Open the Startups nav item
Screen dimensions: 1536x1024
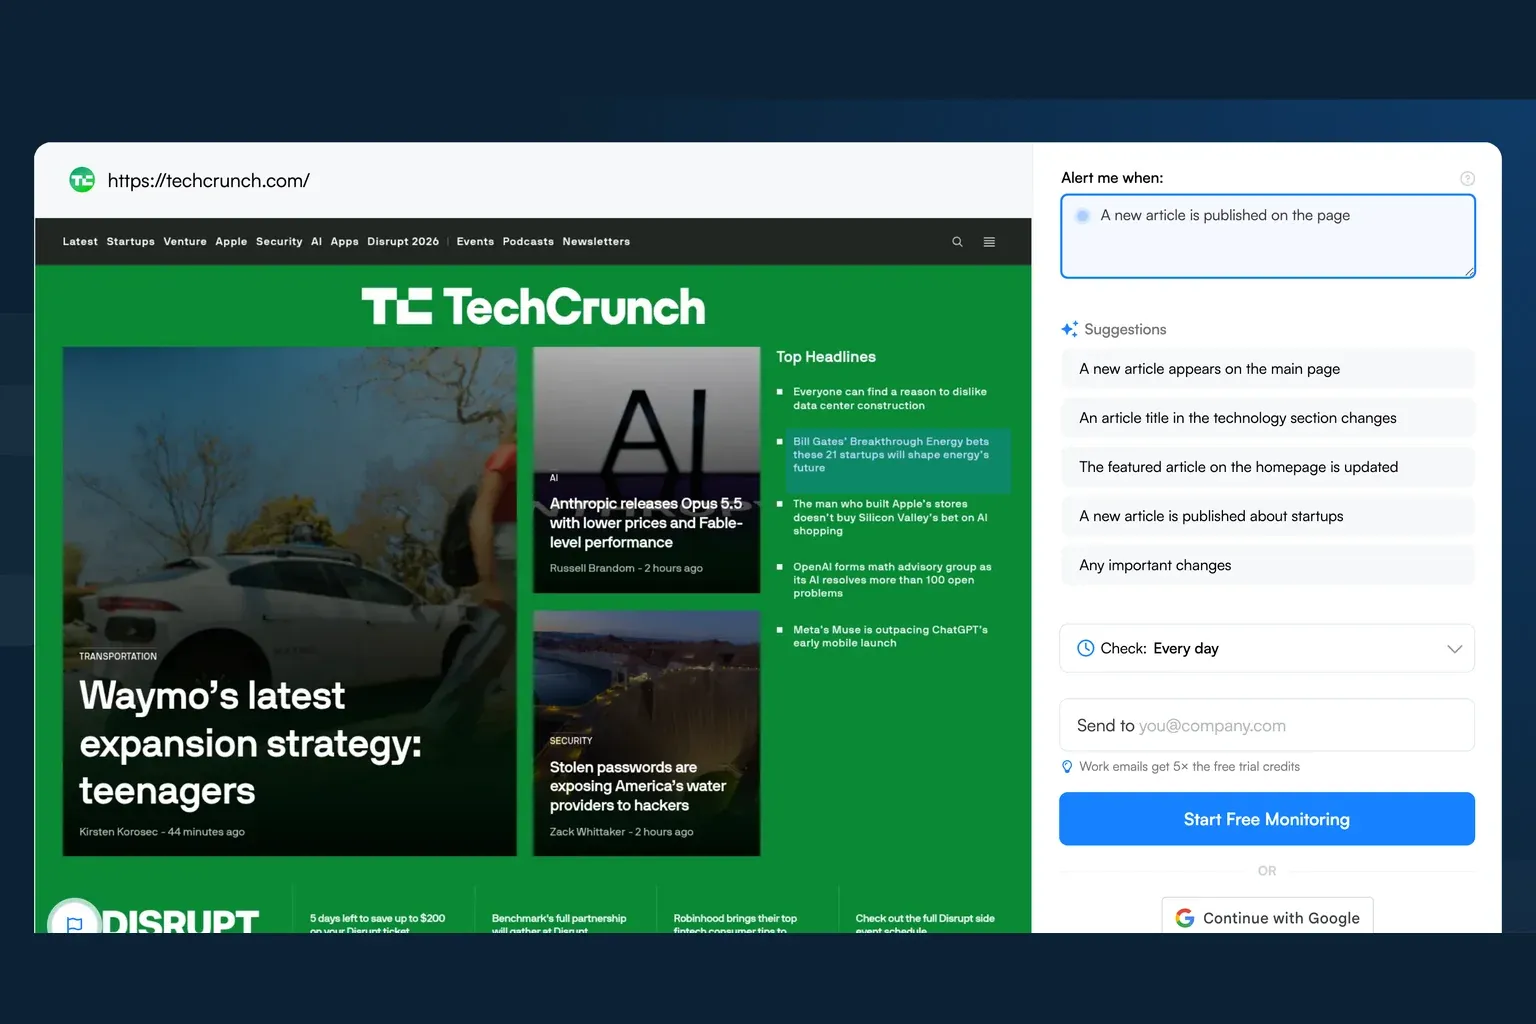point(131,242)
